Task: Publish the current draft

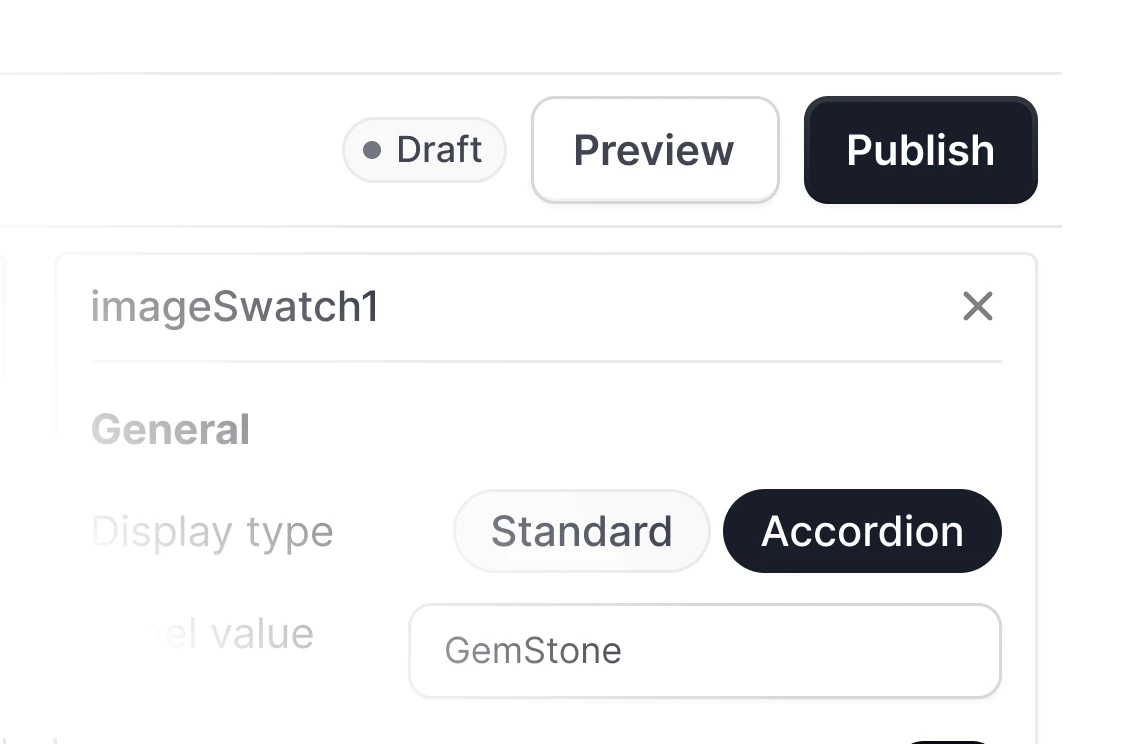Action: (x=919, y=150)
